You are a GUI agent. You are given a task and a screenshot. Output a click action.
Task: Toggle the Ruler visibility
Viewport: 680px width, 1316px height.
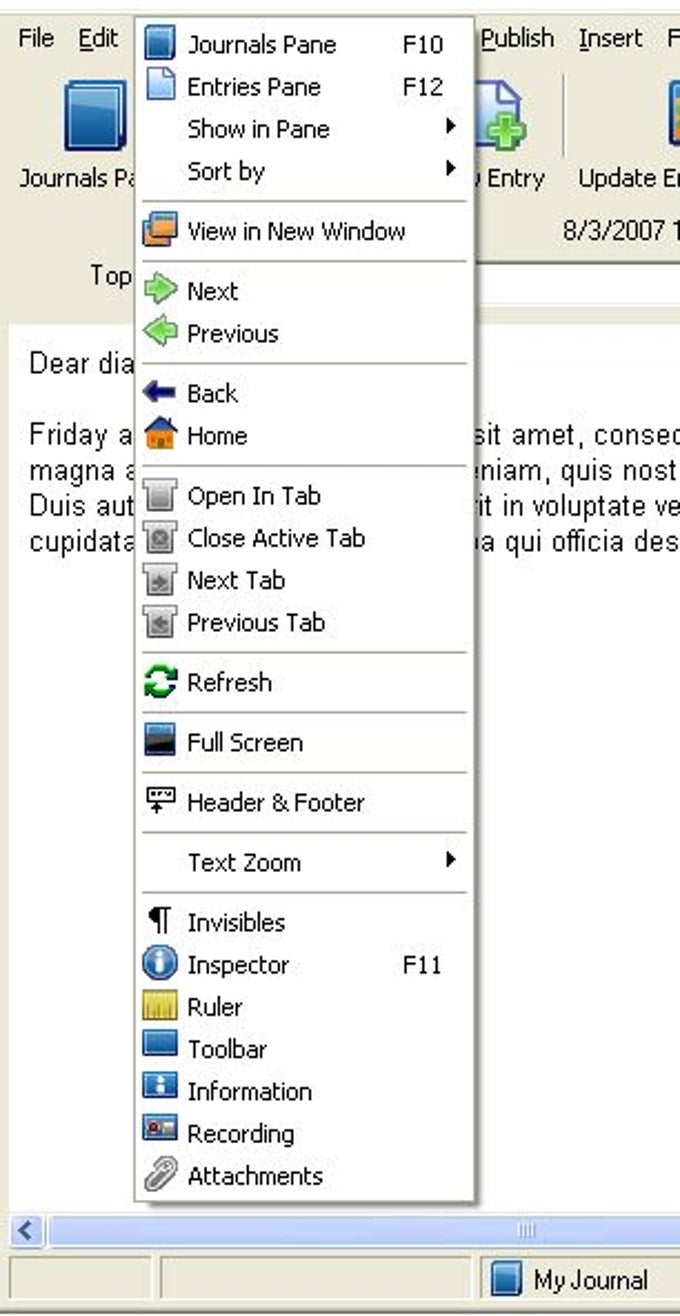coord(162,1006)
